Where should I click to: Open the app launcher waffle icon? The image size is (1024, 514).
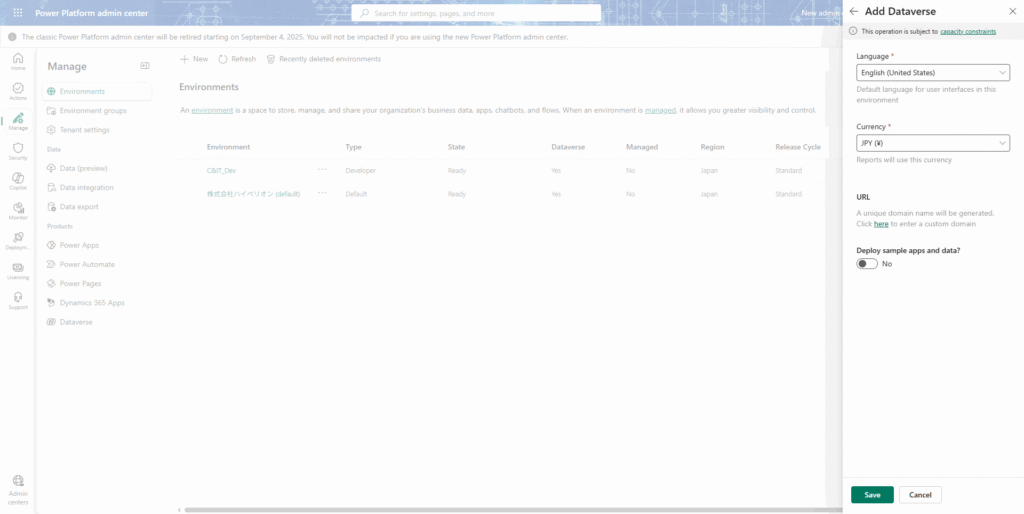(x=17, y=13)
